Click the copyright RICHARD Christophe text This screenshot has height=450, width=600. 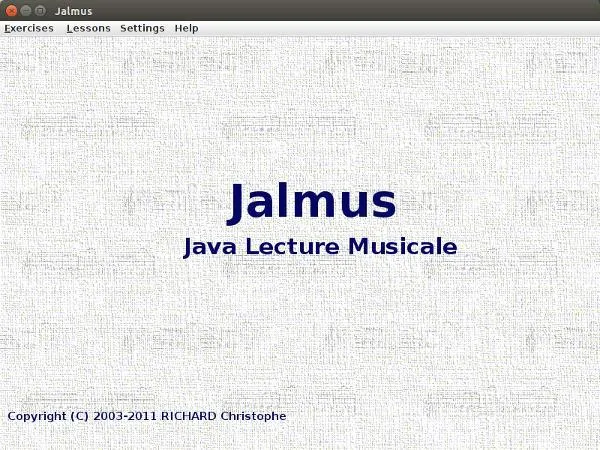[x=147, y=416]
